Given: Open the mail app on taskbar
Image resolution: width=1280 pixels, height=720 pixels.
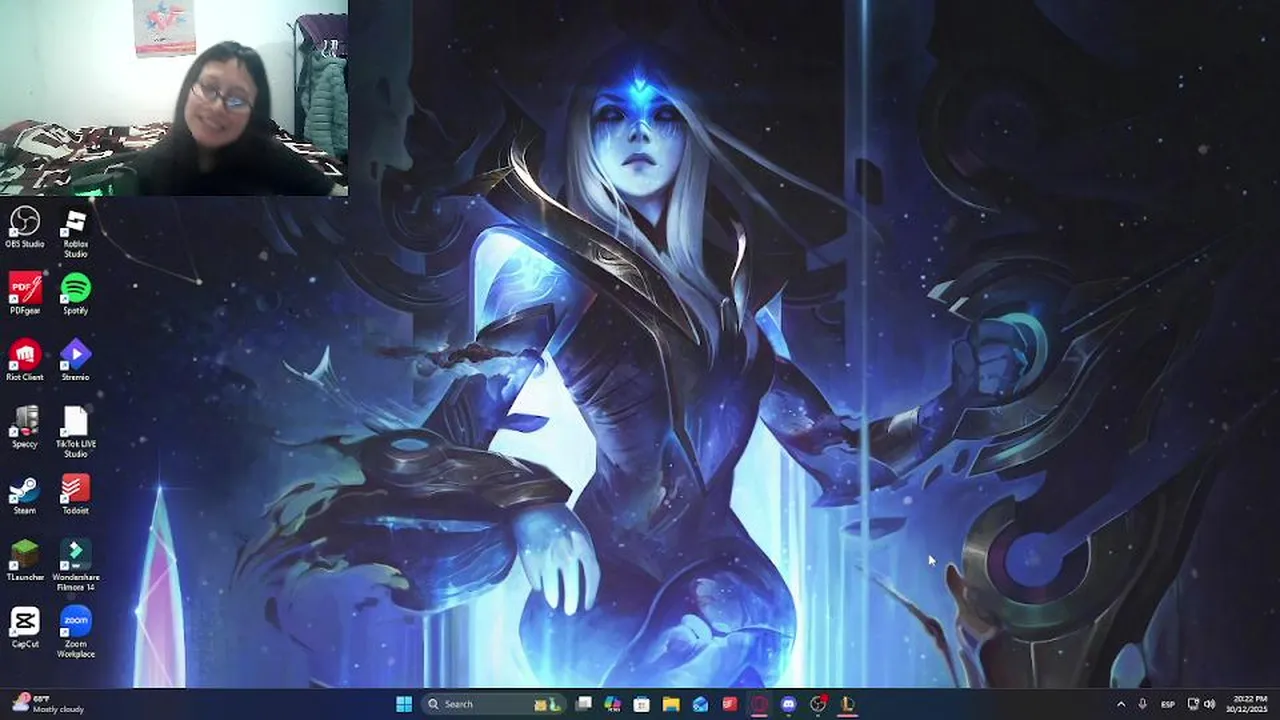Looking at the screenshot, I should pyautogui.click(x=701, y=704).
